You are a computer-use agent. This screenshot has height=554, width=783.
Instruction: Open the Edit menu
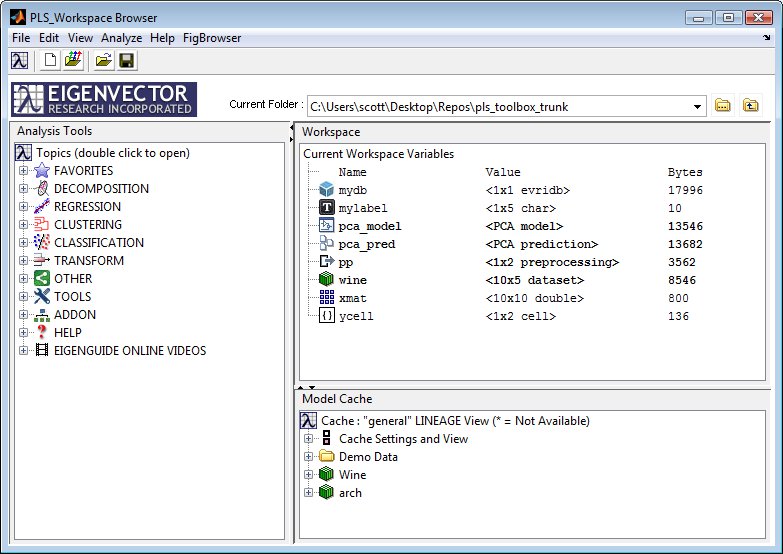click(49, 38)
